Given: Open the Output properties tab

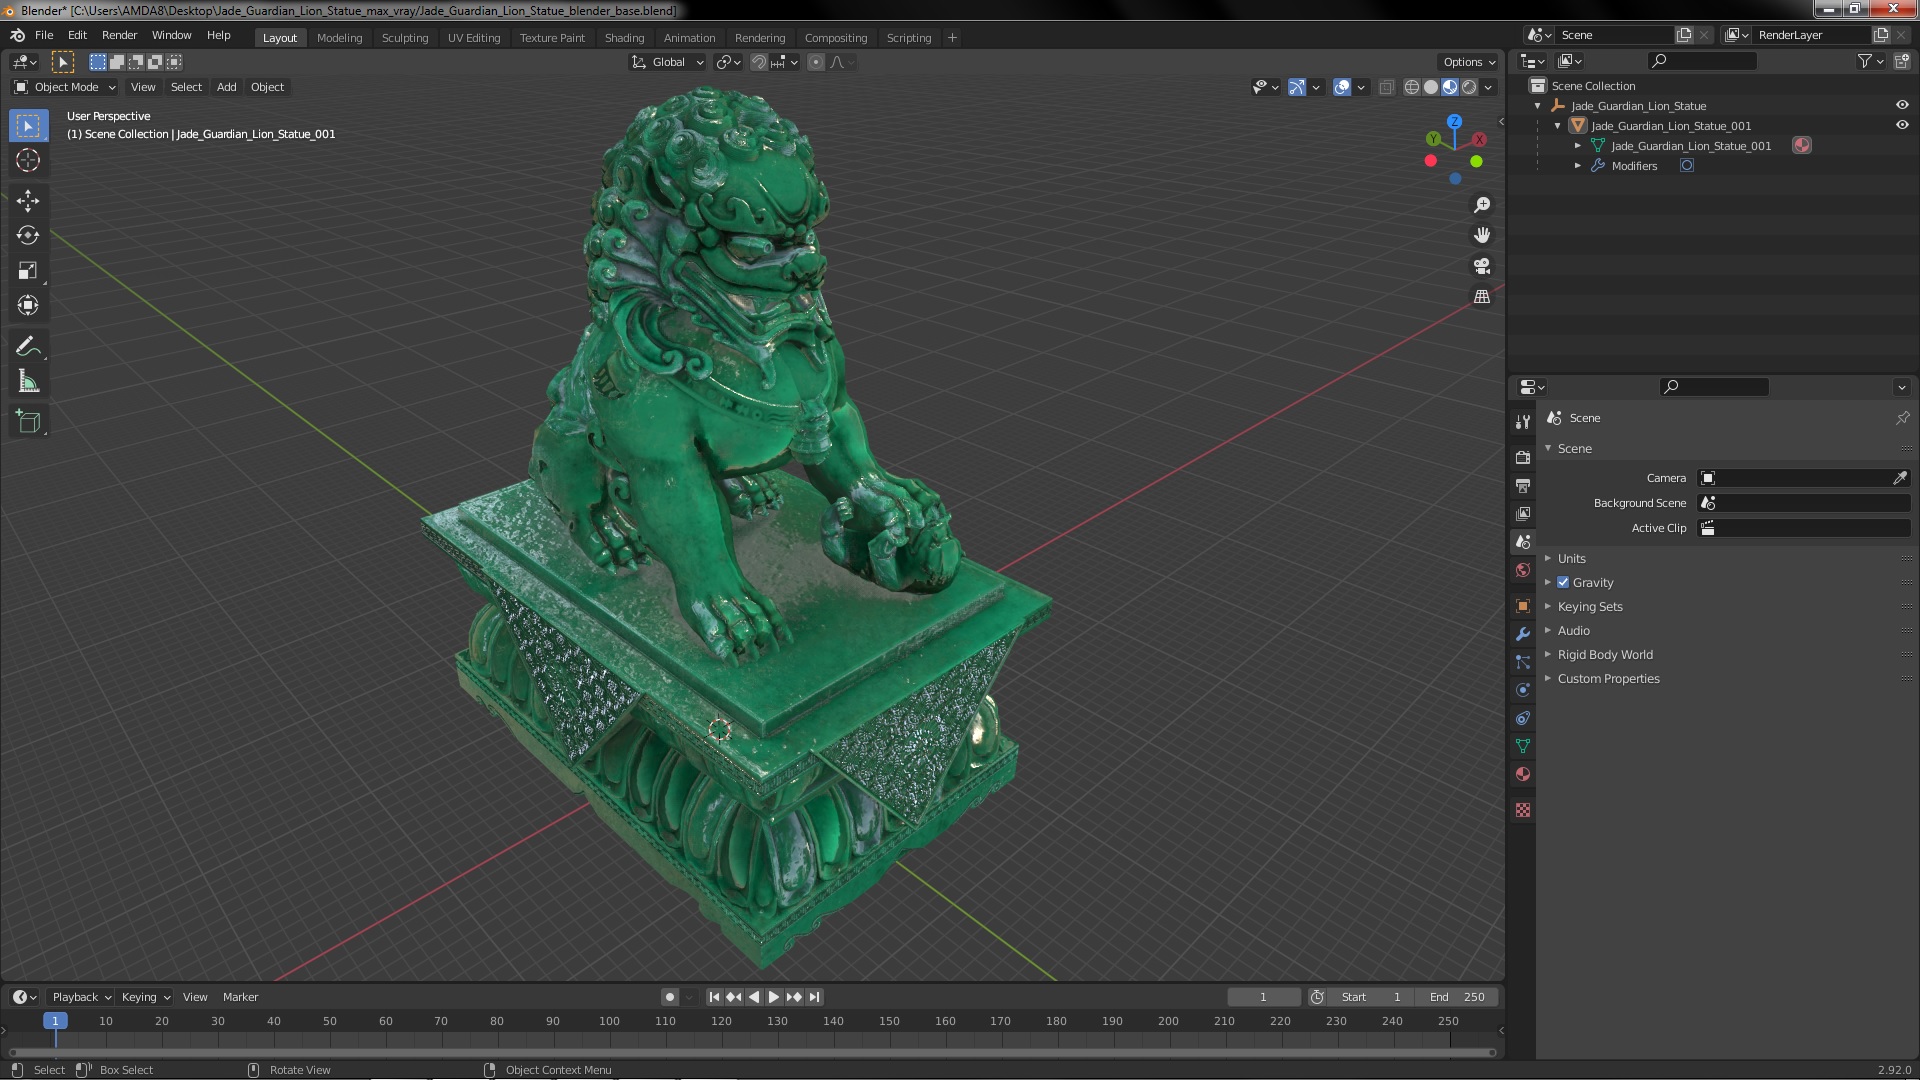Looking at the screenshot, I should tap(1523, 485).
